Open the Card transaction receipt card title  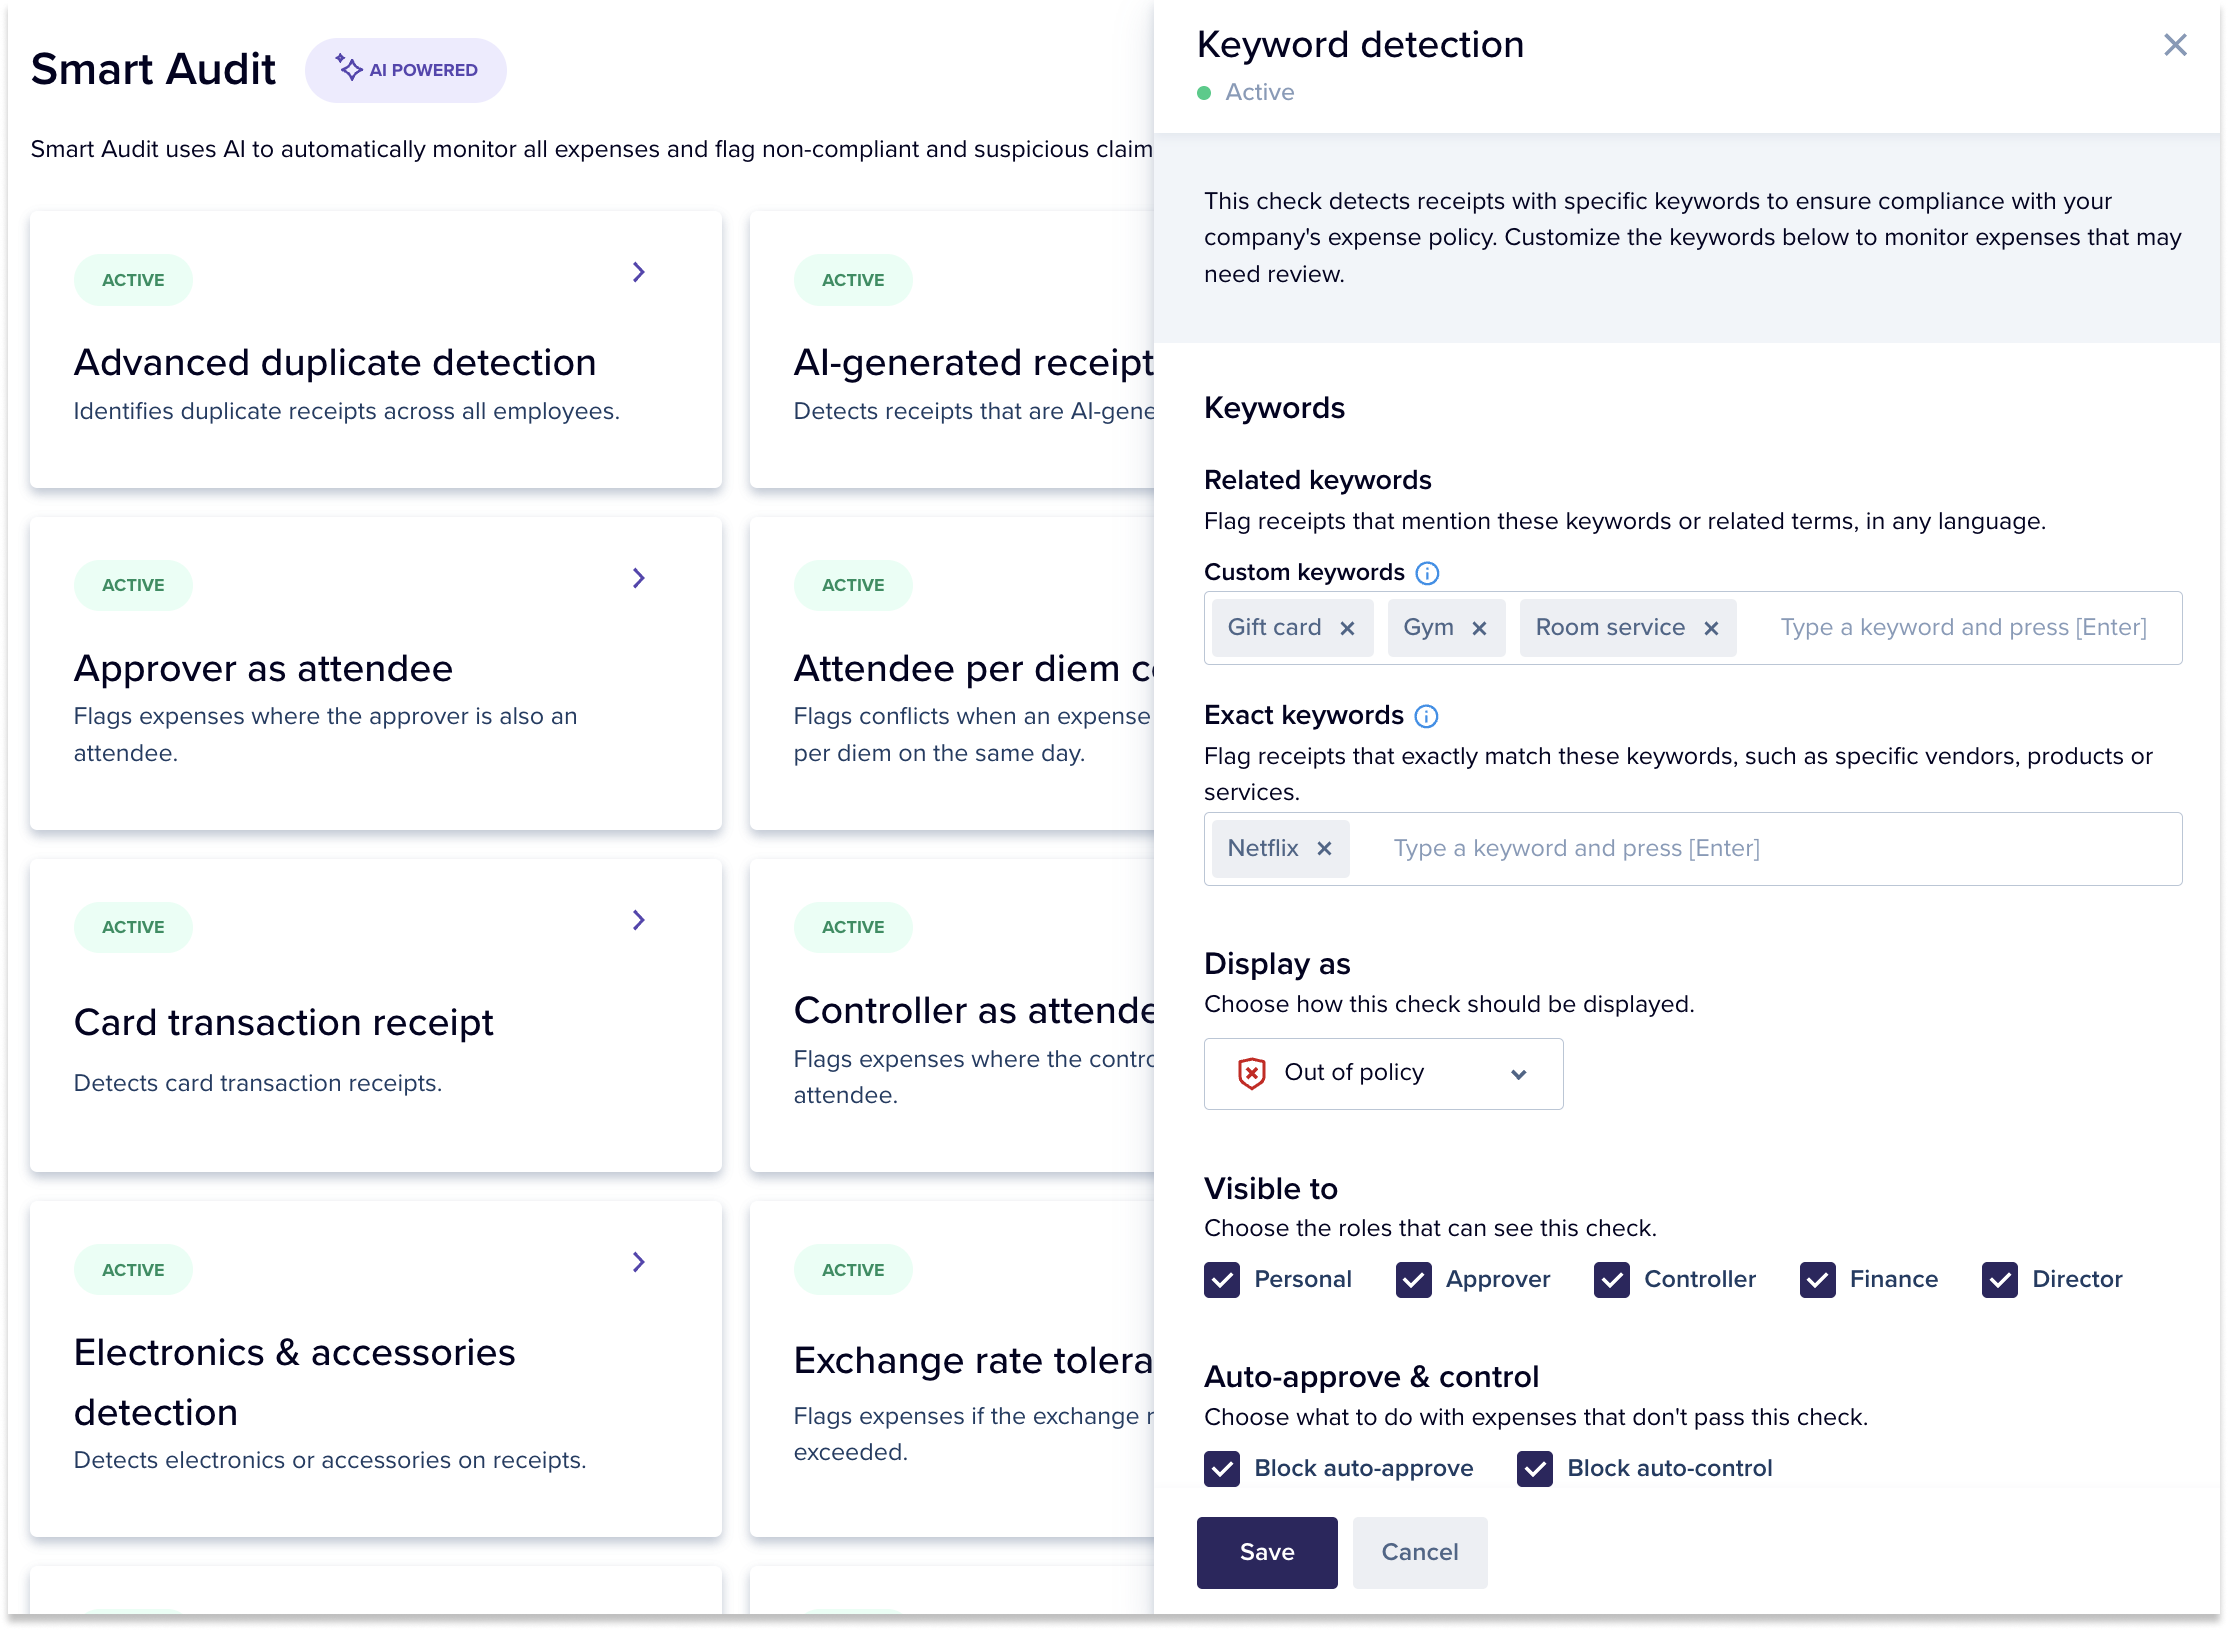(x=283, y=1023)
